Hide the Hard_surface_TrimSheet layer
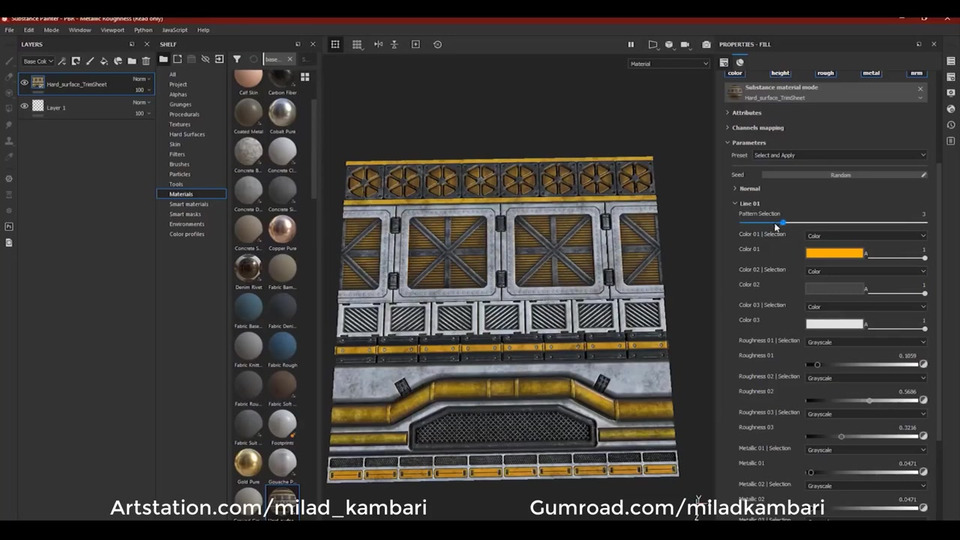 (24, 83)
